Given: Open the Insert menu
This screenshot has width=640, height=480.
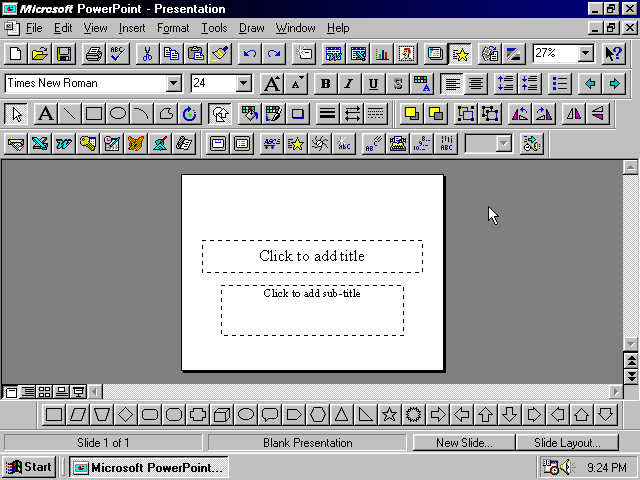Looking at the screenshot, I should coord(131,28).
